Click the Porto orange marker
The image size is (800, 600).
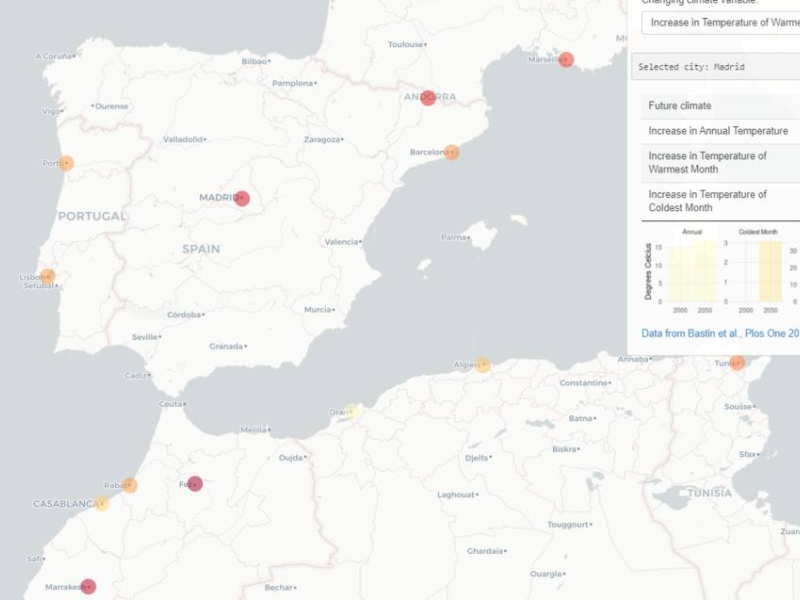(x=66, y=164)
